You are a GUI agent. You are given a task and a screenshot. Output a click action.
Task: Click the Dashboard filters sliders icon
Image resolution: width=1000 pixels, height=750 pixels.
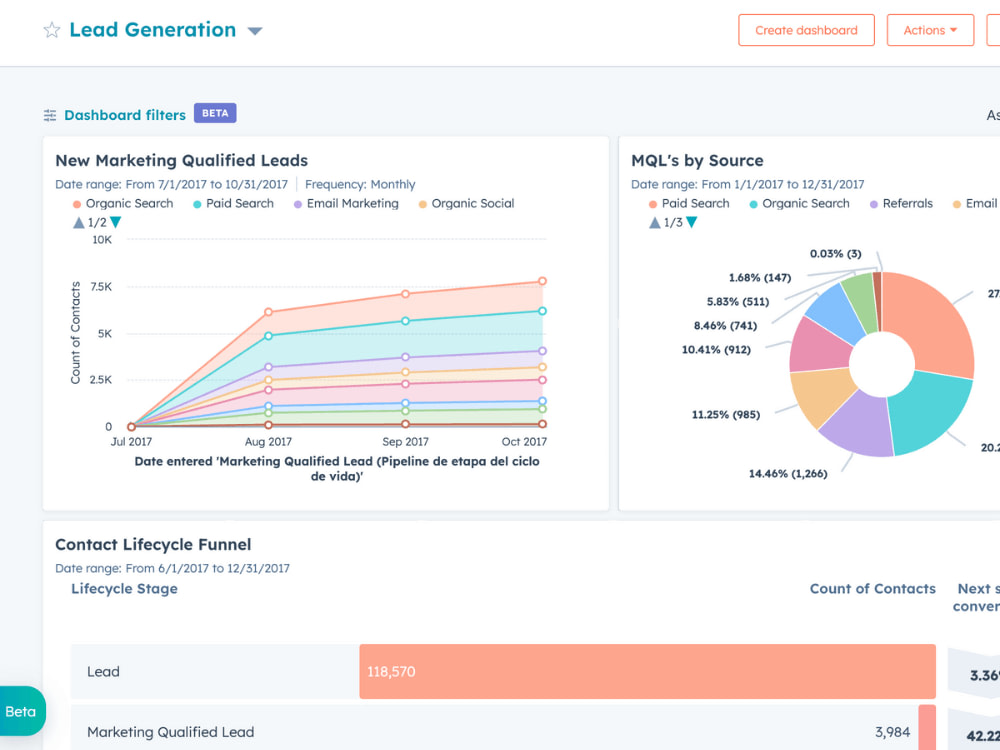click(50, 114)
